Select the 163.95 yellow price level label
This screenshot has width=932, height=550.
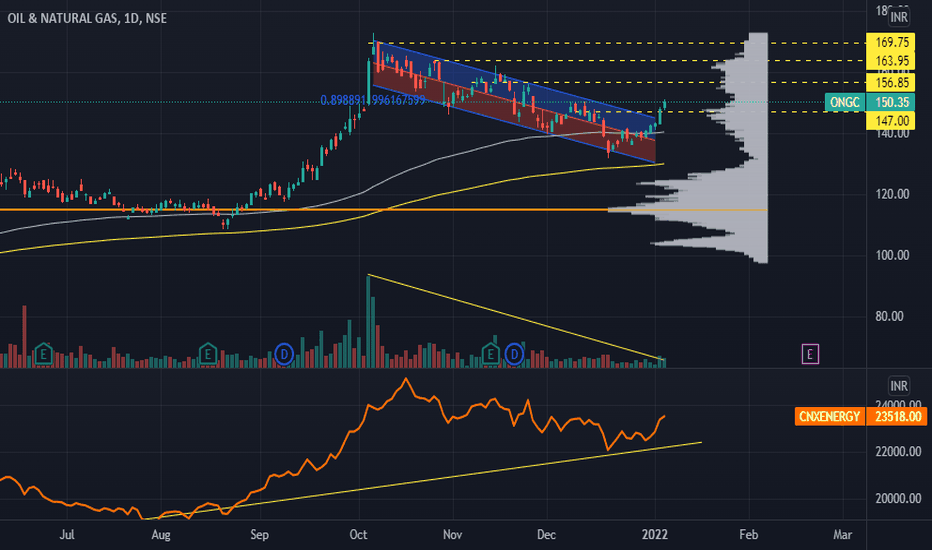click(x=891, y=61)
